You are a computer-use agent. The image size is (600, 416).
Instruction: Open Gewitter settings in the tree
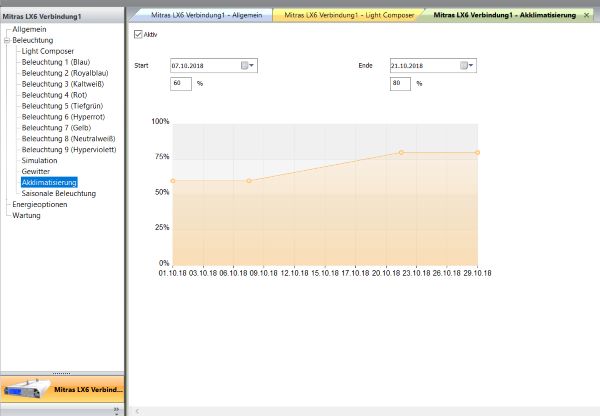(36, 171)
